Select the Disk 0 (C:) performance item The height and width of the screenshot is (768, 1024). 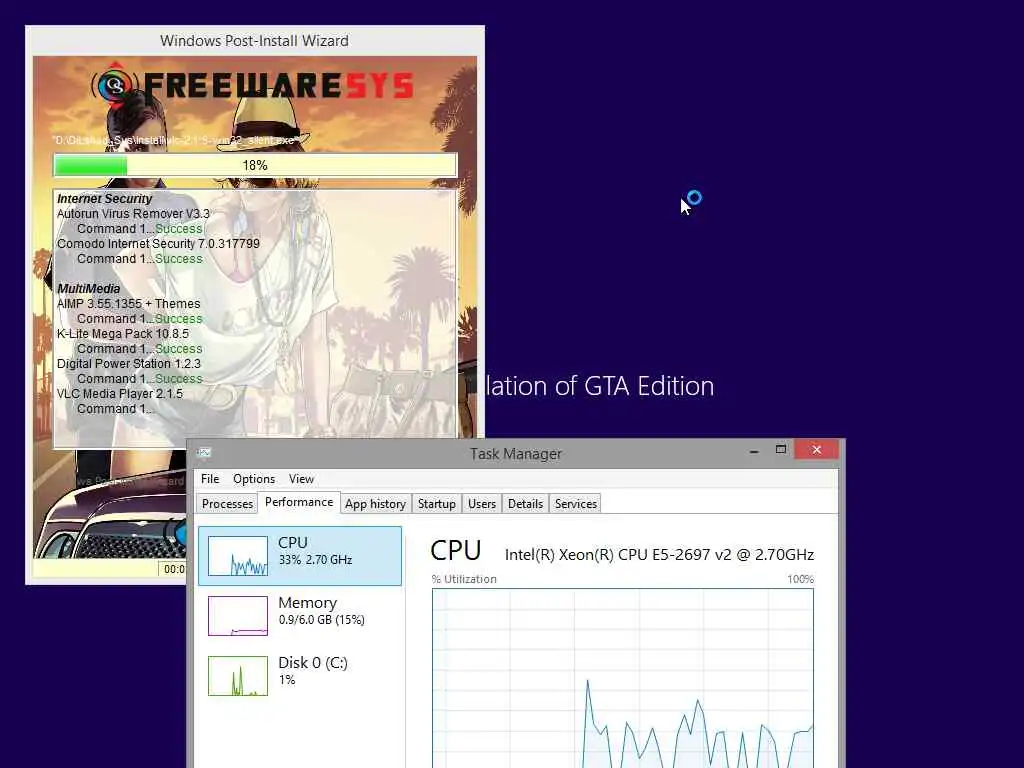(300, 675)
